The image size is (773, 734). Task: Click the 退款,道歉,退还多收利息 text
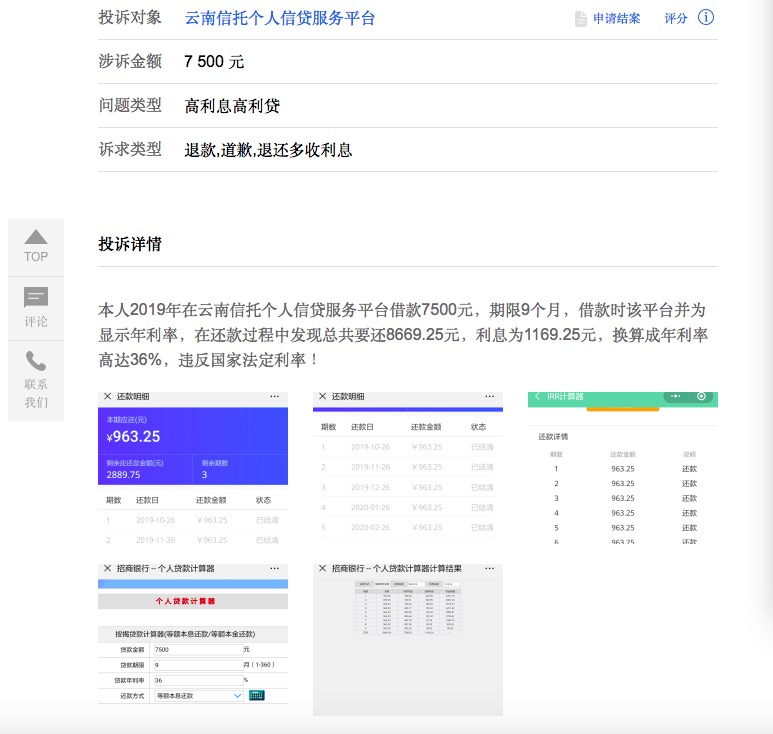[x=268, y=150]
